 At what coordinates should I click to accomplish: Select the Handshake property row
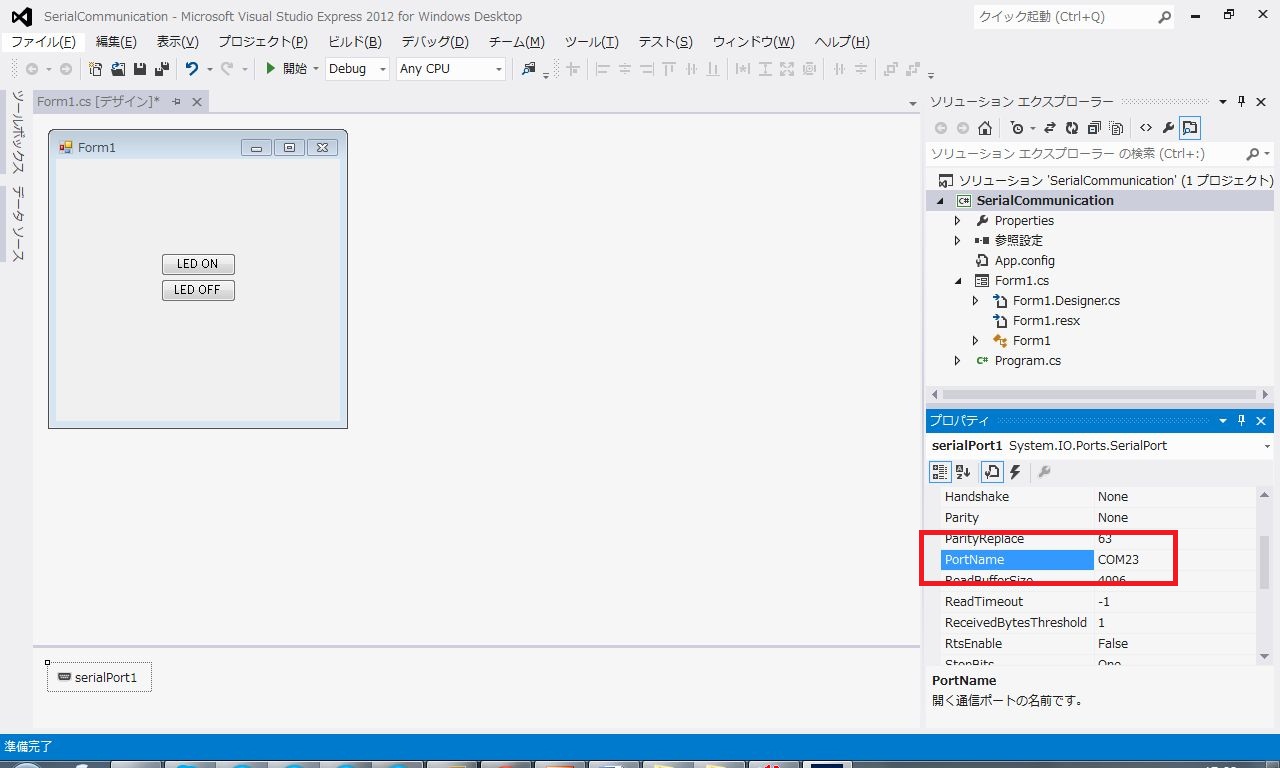(1098, 496)
